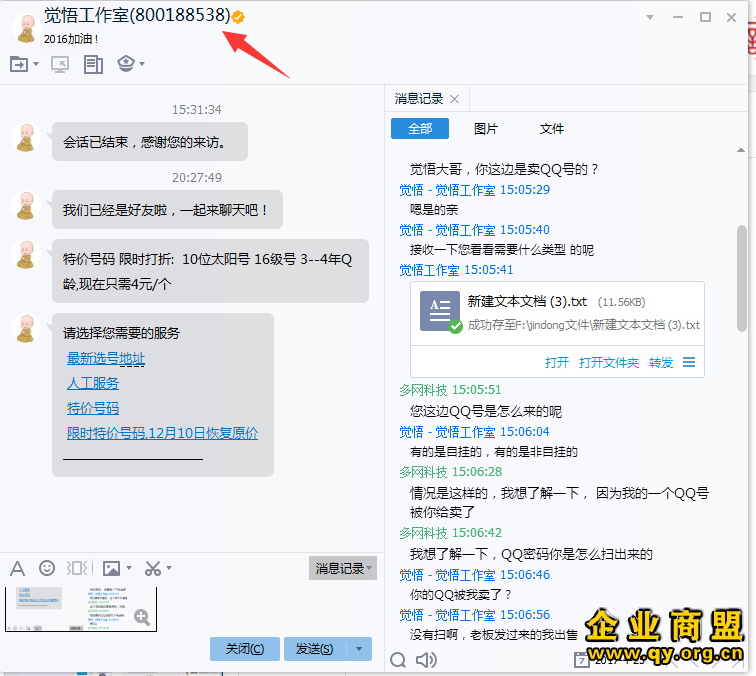The height and width of the screenshot is (676, 756).
Task: Open the 新建文本文档 (3).txt file card icon
Action: tap(441, 311)
